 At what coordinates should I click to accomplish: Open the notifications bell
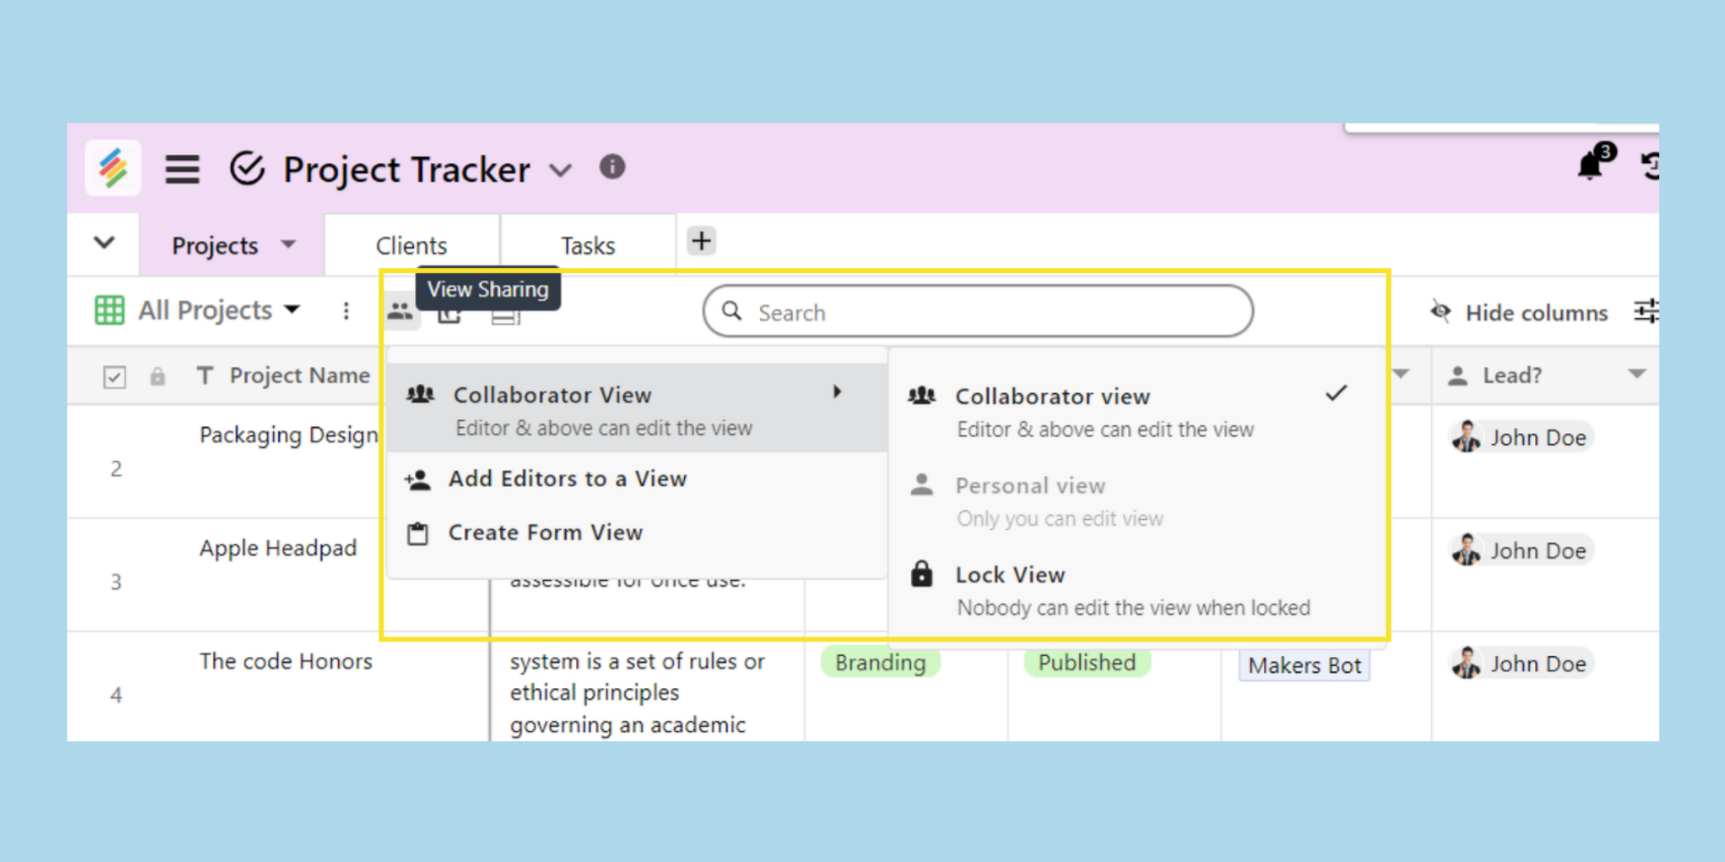click(1590, 165)
